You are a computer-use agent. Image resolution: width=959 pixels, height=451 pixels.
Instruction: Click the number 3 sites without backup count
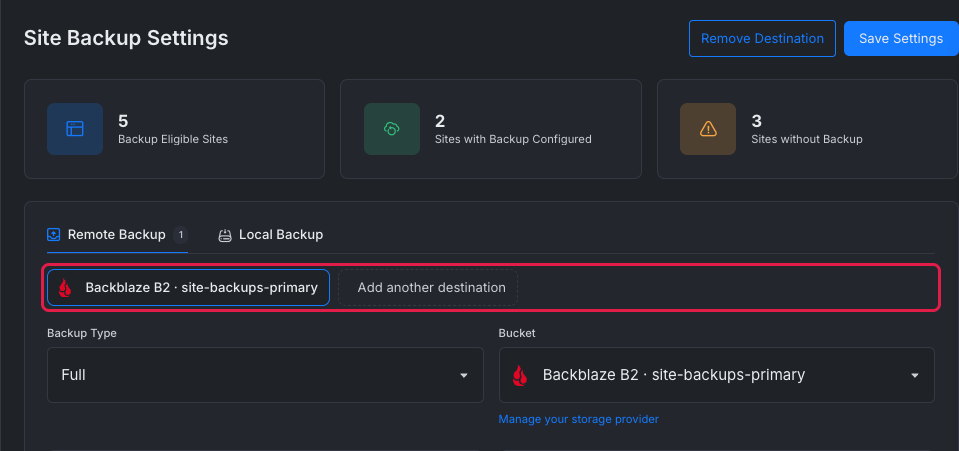coord(757,121)
